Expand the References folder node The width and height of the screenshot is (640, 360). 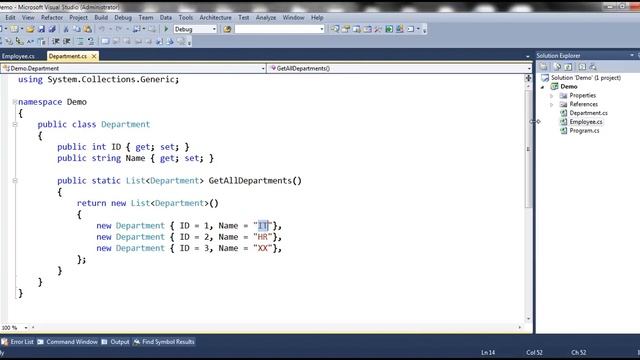(x=552, y=104)
